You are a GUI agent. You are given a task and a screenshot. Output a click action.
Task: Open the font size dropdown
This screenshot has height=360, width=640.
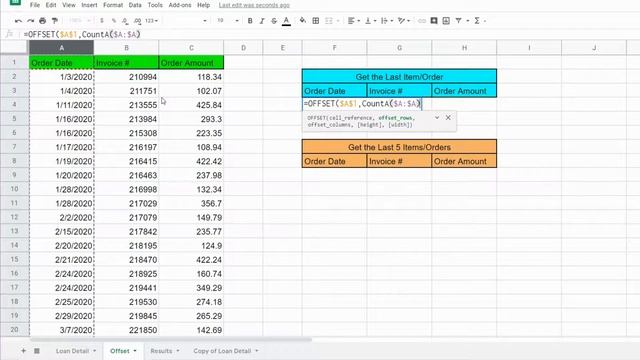(x=228, y=20)
